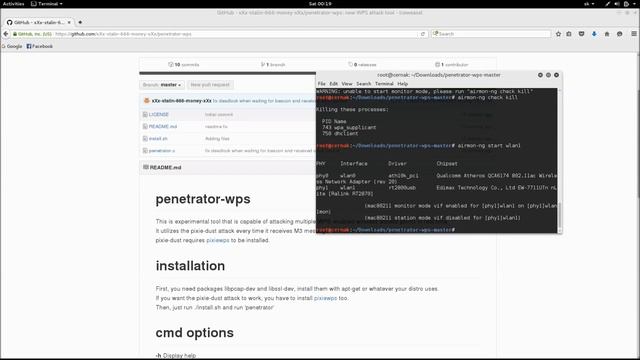Click the installation heading
The width and height of the screenshot is (640, 360).
(190, 266)
